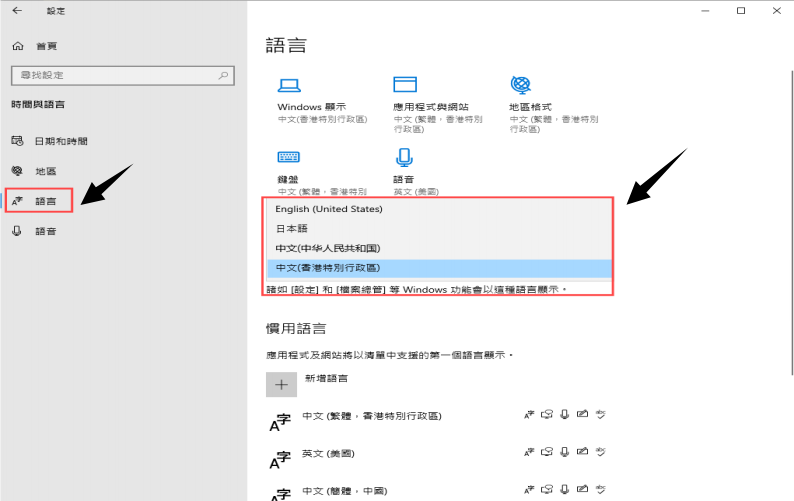This screenshot has height=501, width=794.
Task: Select 英文 (美國) in preferred languages
Action: 328,453
